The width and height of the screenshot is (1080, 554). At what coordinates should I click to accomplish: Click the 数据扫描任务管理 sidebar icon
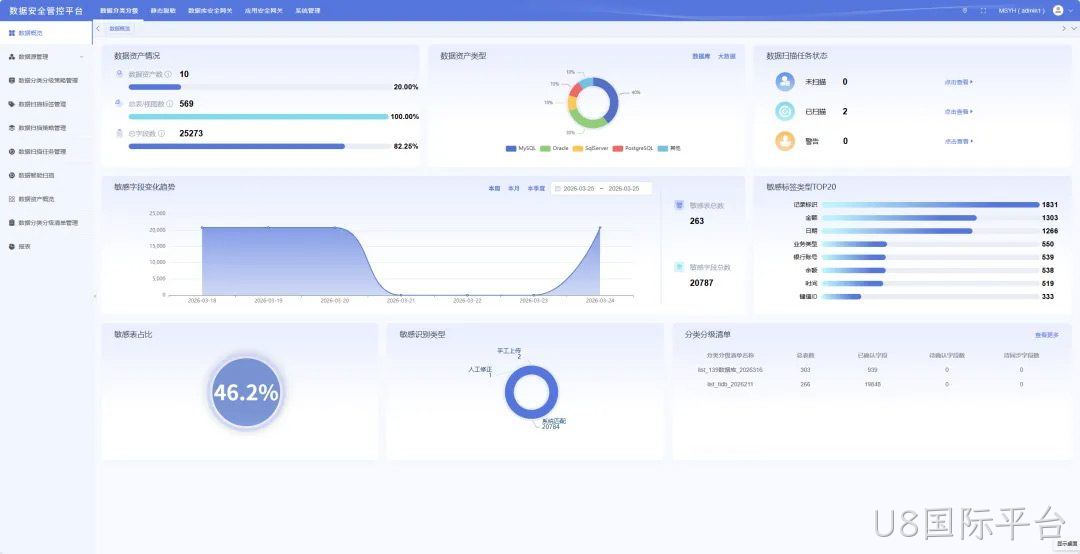(x=12, y=152)
